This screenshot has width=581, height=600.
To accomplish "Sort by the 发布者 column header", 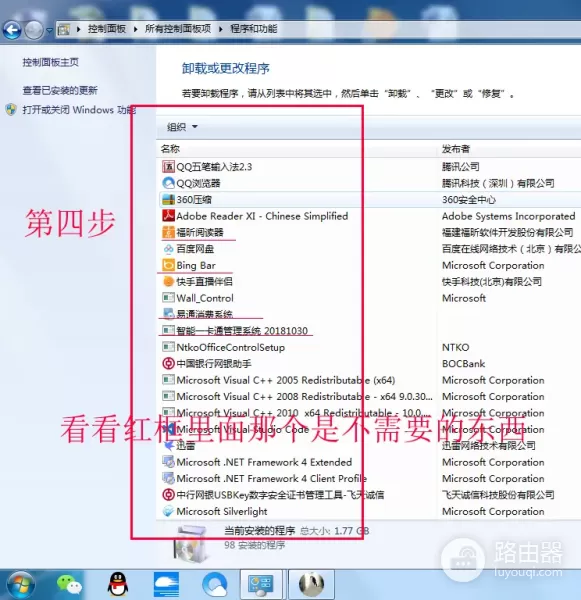I will click(x=456, y=149).
